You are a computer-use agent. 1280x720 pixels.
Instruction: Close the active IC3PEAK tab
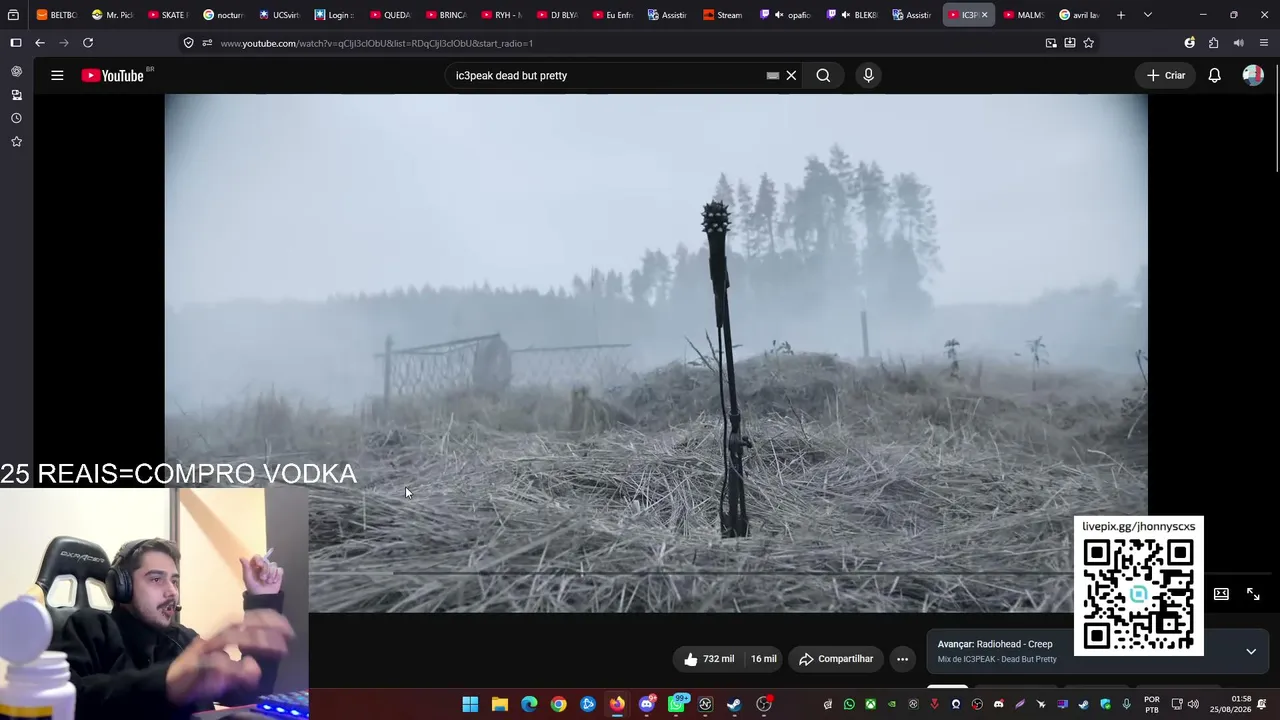[984, 15]
